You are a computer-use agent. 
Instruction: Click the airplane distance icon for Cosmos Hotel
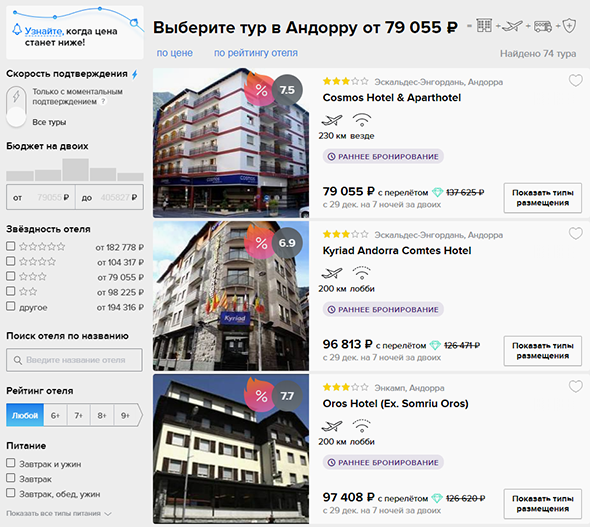coord(332,120)
